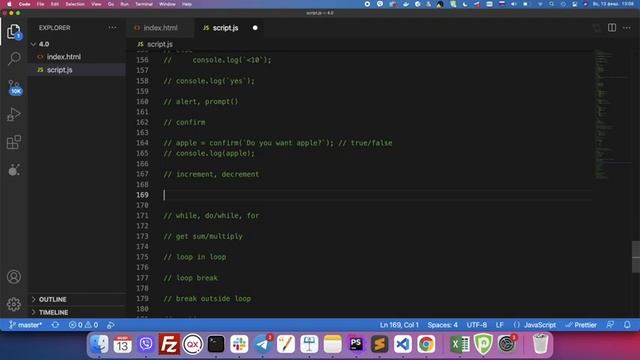Open the errors and warnings indicator
The height and width of the screenshot is (360, 640).
tap(83, 325)
